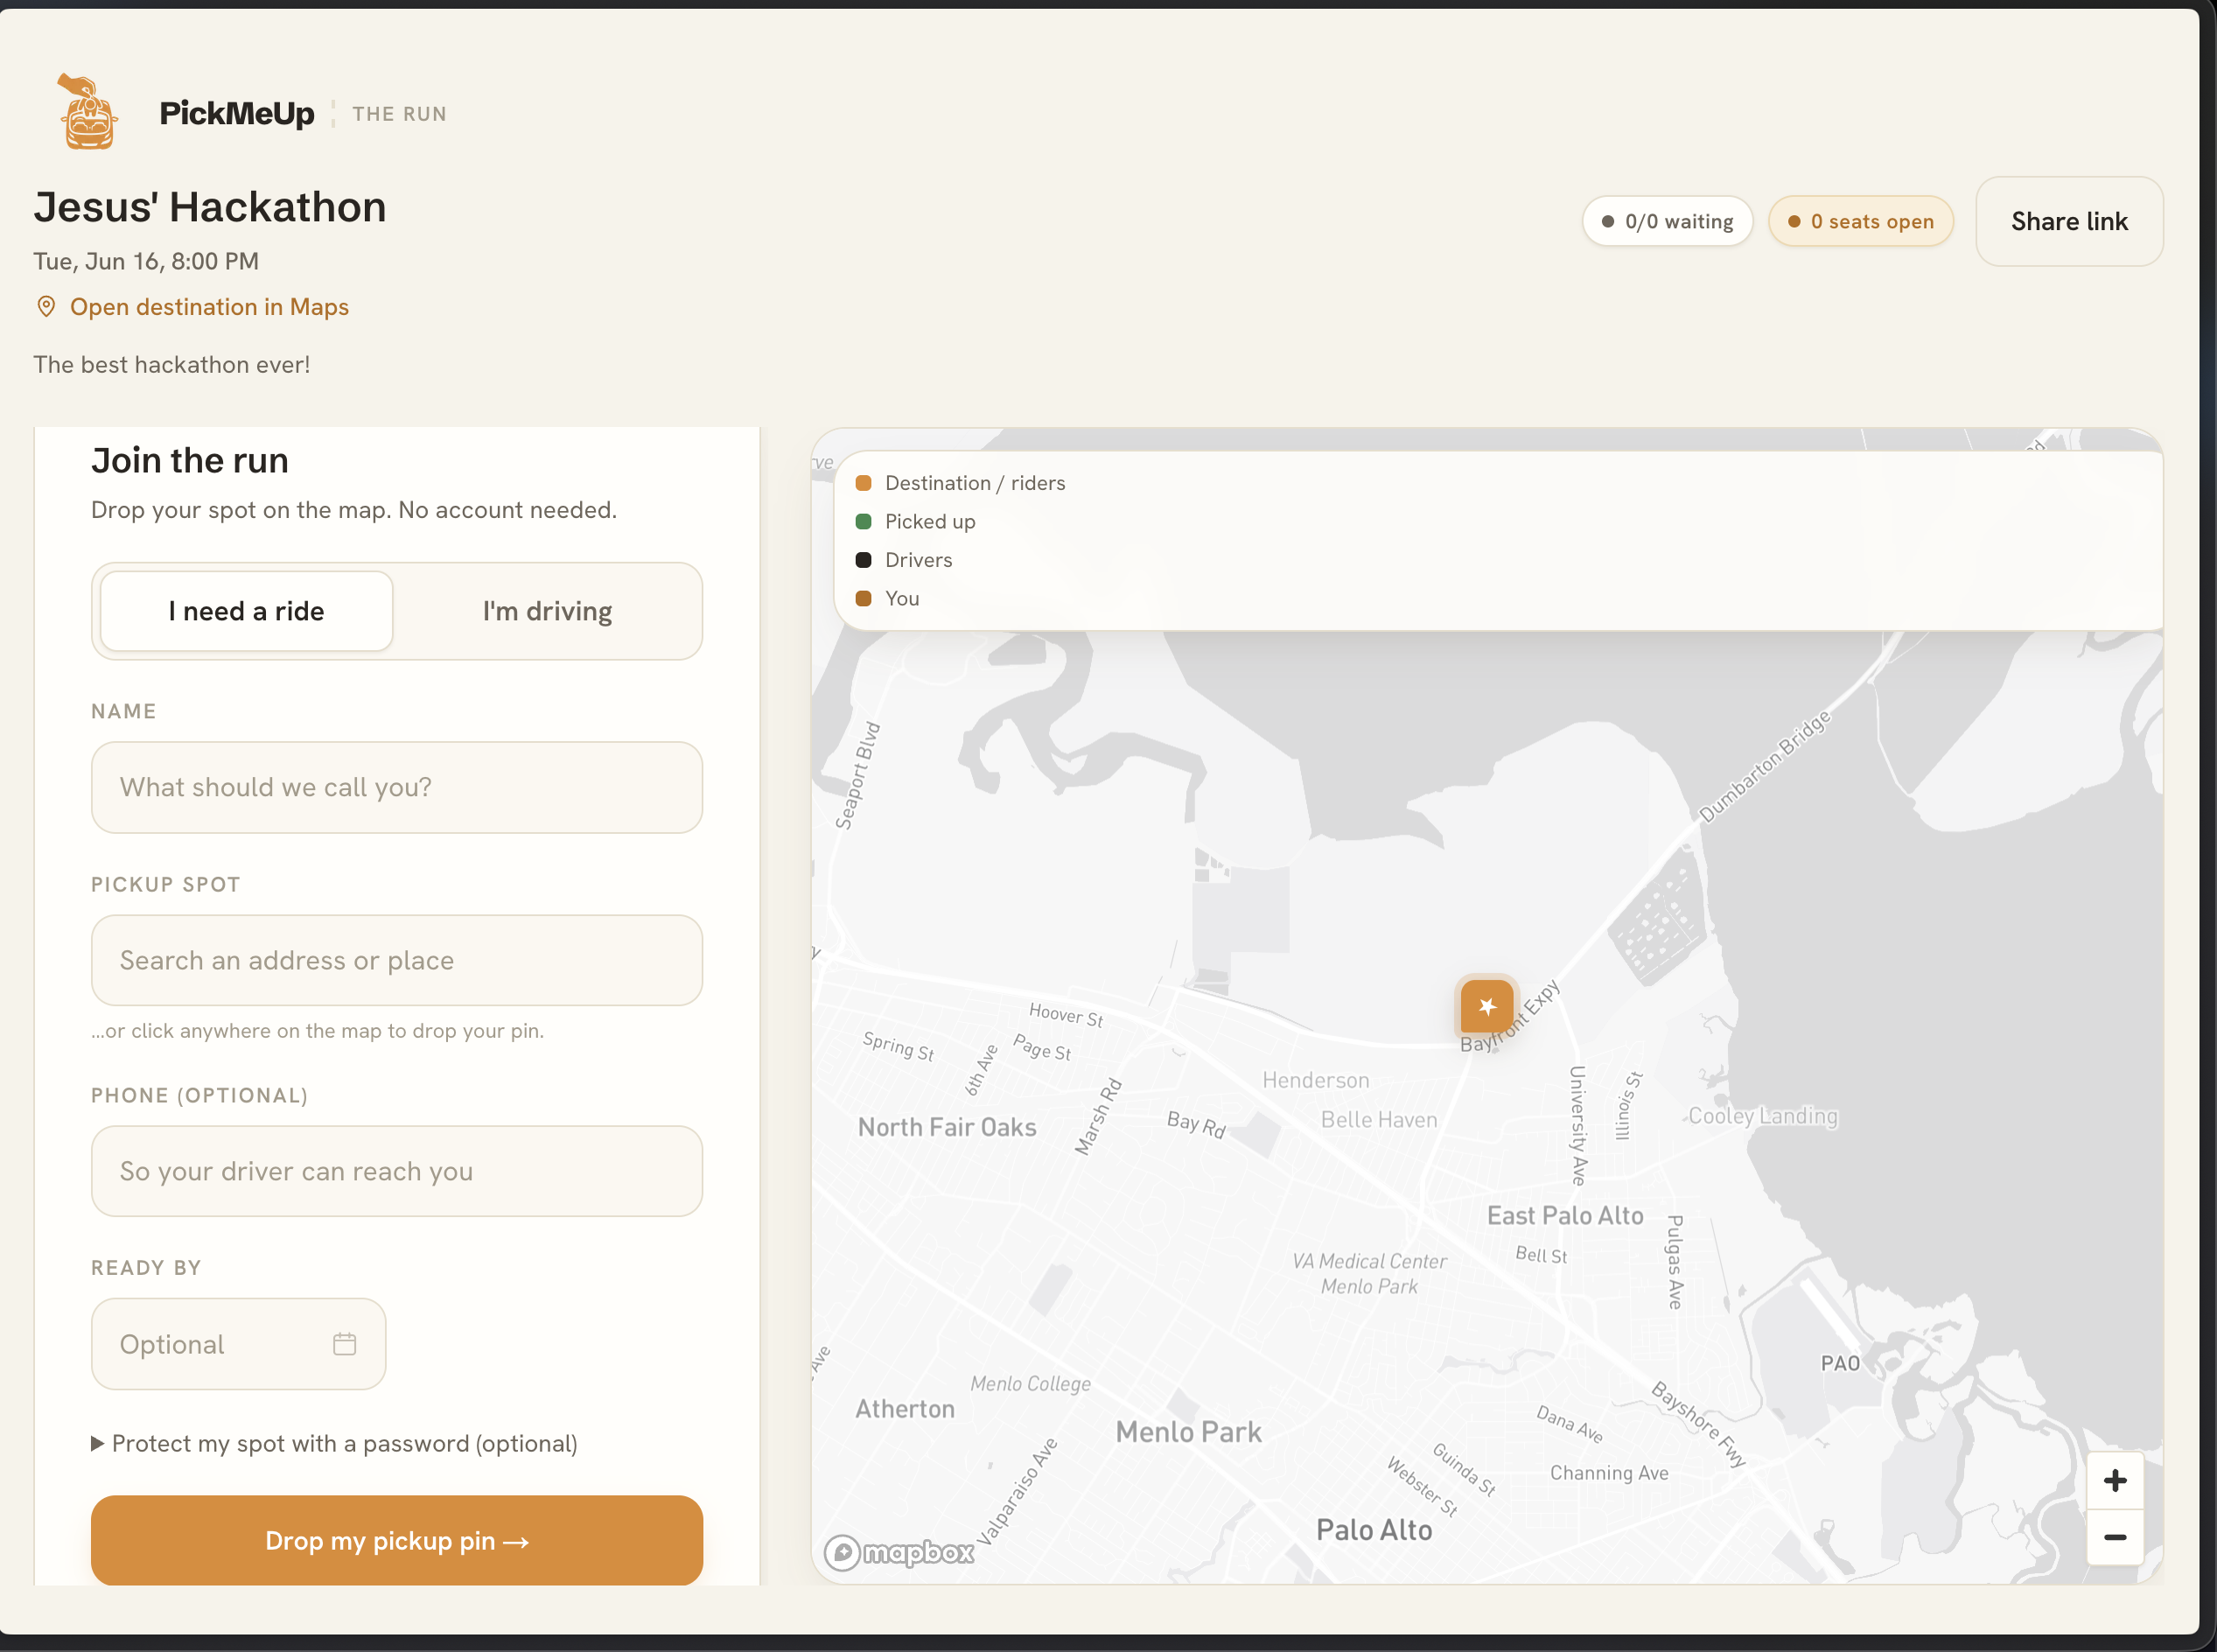Click the PAO airport map label
Image resolution: width=2217 pixels, height=1652 pixels.
tap(1840, 1363)
